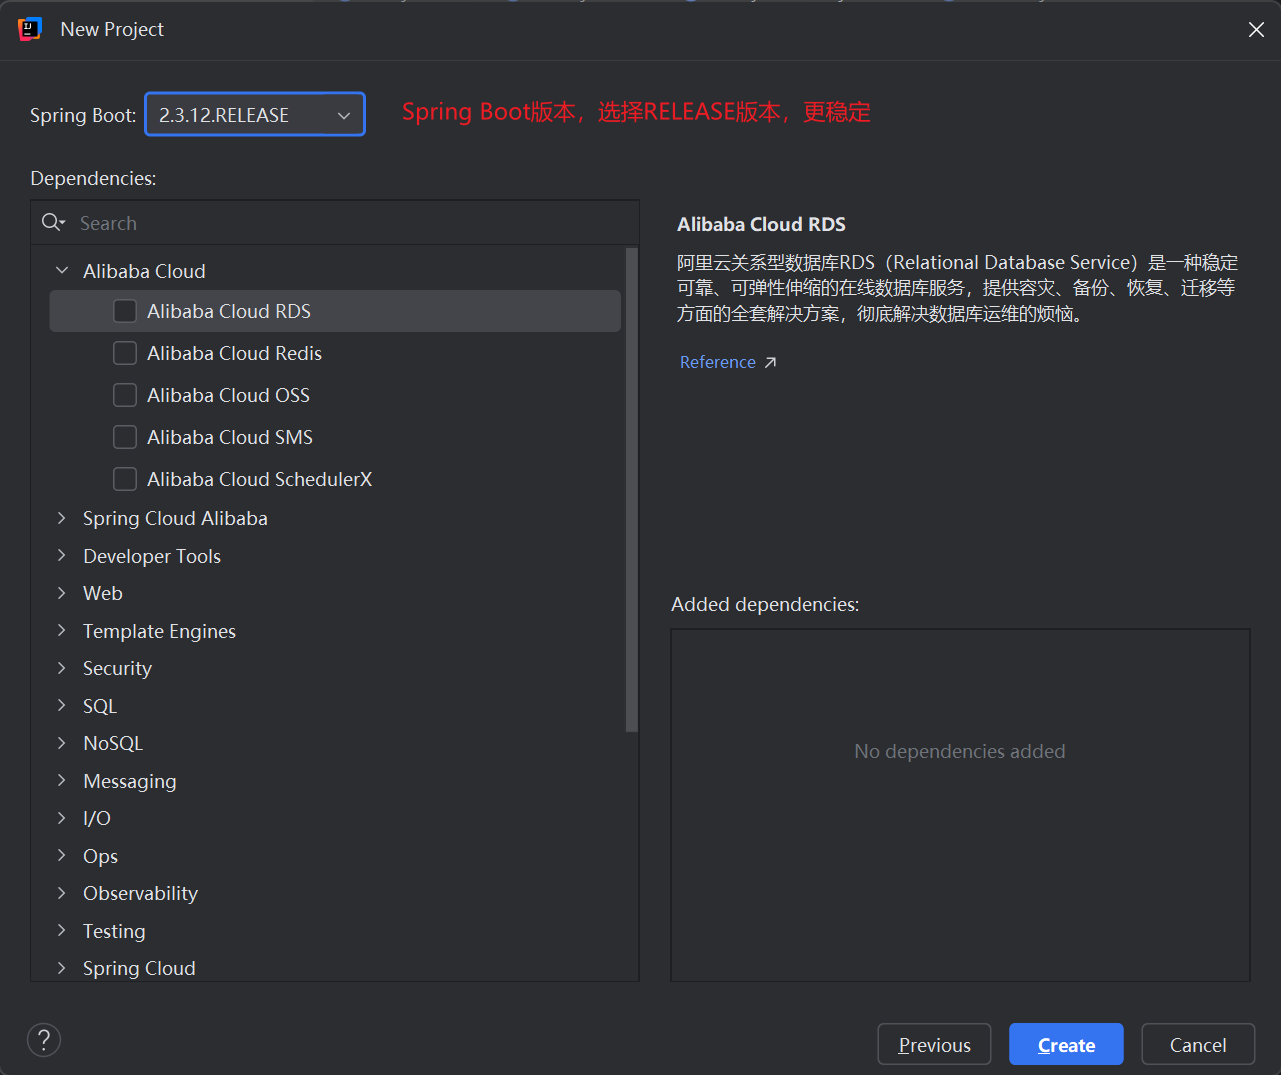Select the Security tree item
The image size is (1281, 1075).
[x=117, y=668]
